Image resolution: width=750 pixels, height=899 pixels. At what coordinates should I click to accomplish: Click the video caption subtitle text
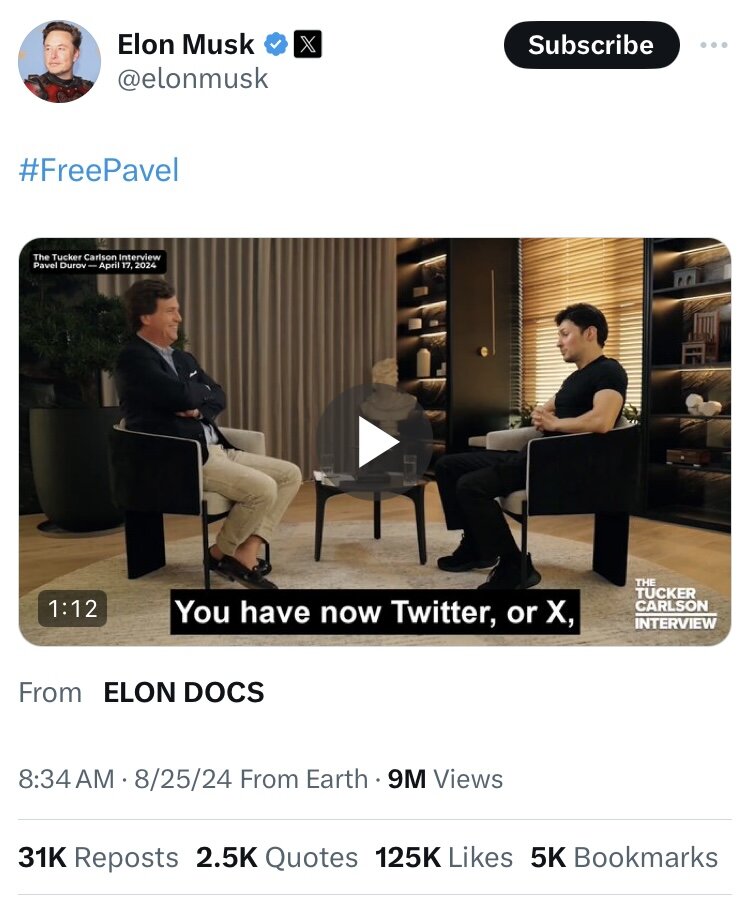coord(375,612)
